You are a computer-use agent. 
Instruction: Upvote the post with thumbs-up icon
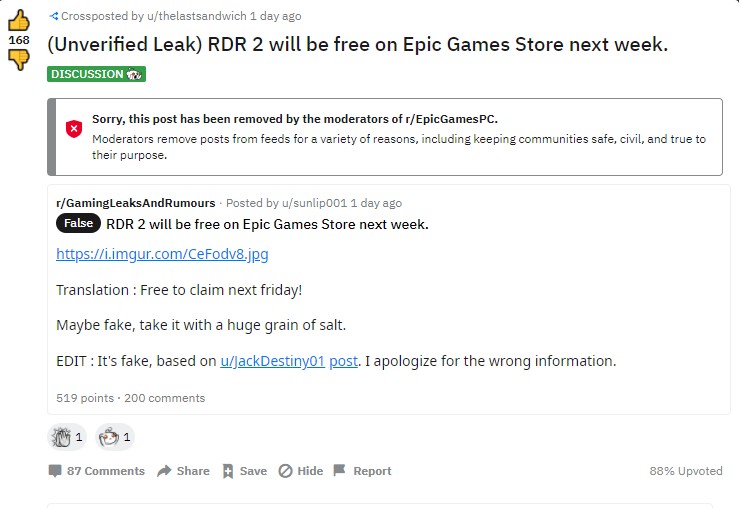(x=19, y=20)
